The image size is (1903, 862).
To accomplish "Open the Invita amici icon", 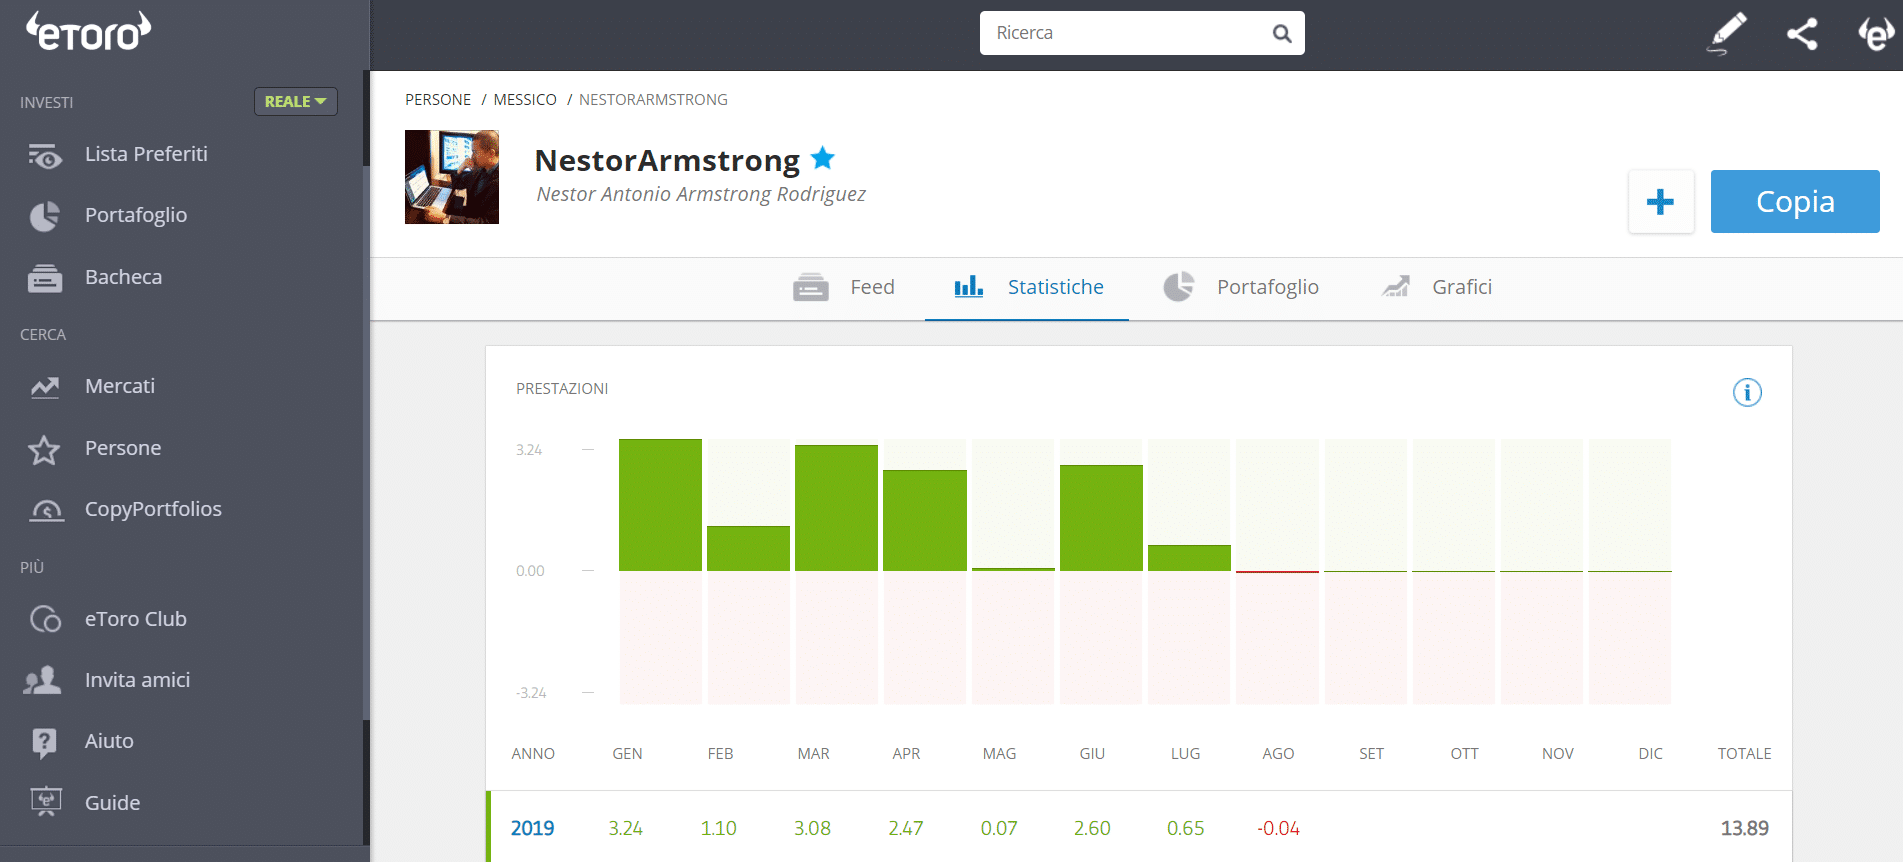I will pyautogui.click(x=43, y=680).
